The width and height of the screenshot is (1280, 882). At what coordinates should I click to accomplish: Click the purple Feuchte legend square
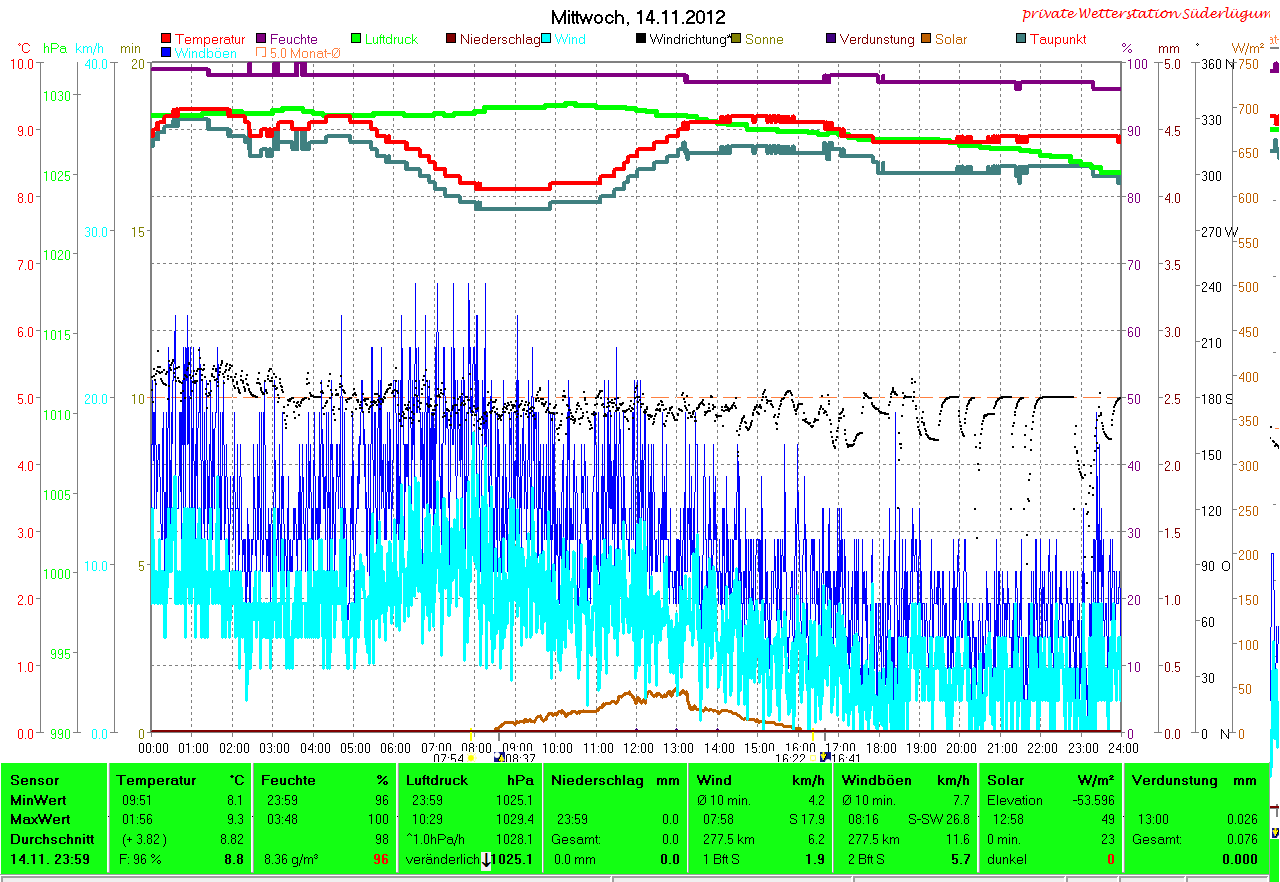click(263, 40)
